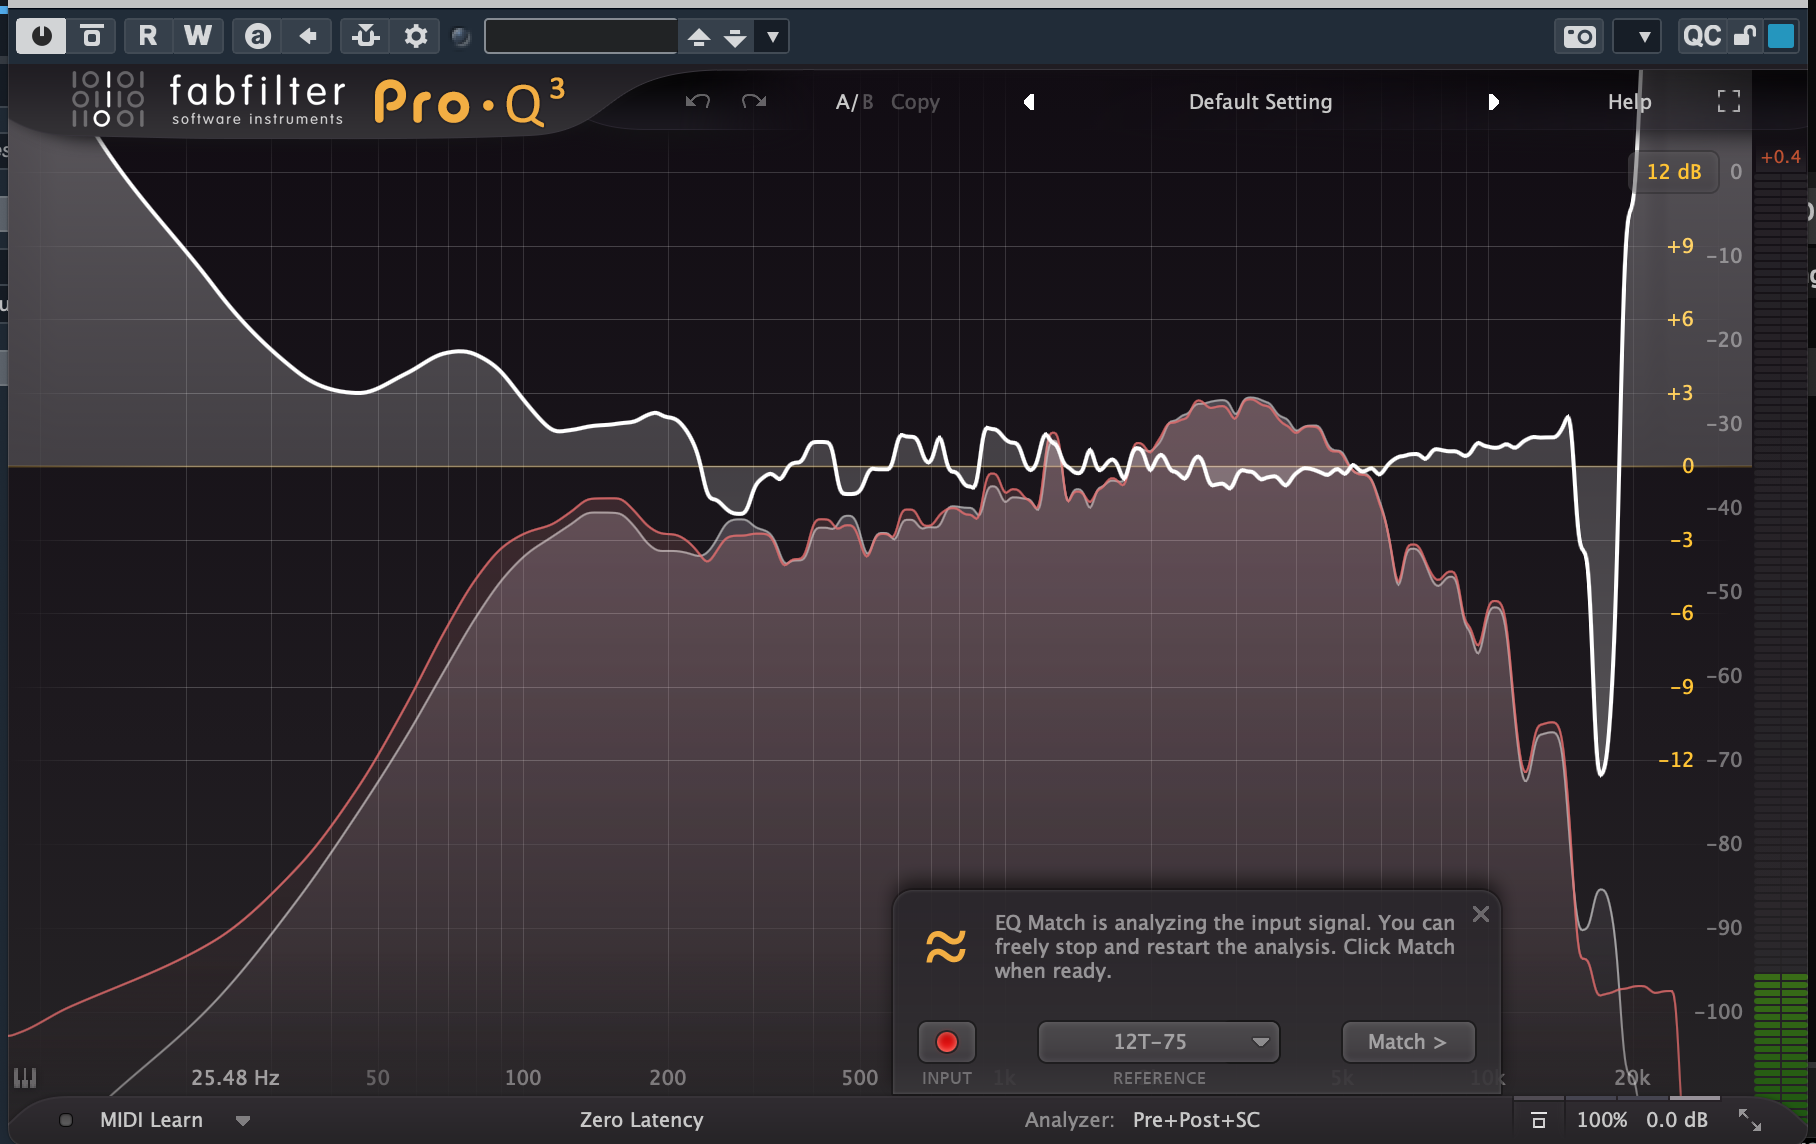Viewport: 1816px width, 1144px height.
Task: Switch A/B state
Action: click(855, 102)
